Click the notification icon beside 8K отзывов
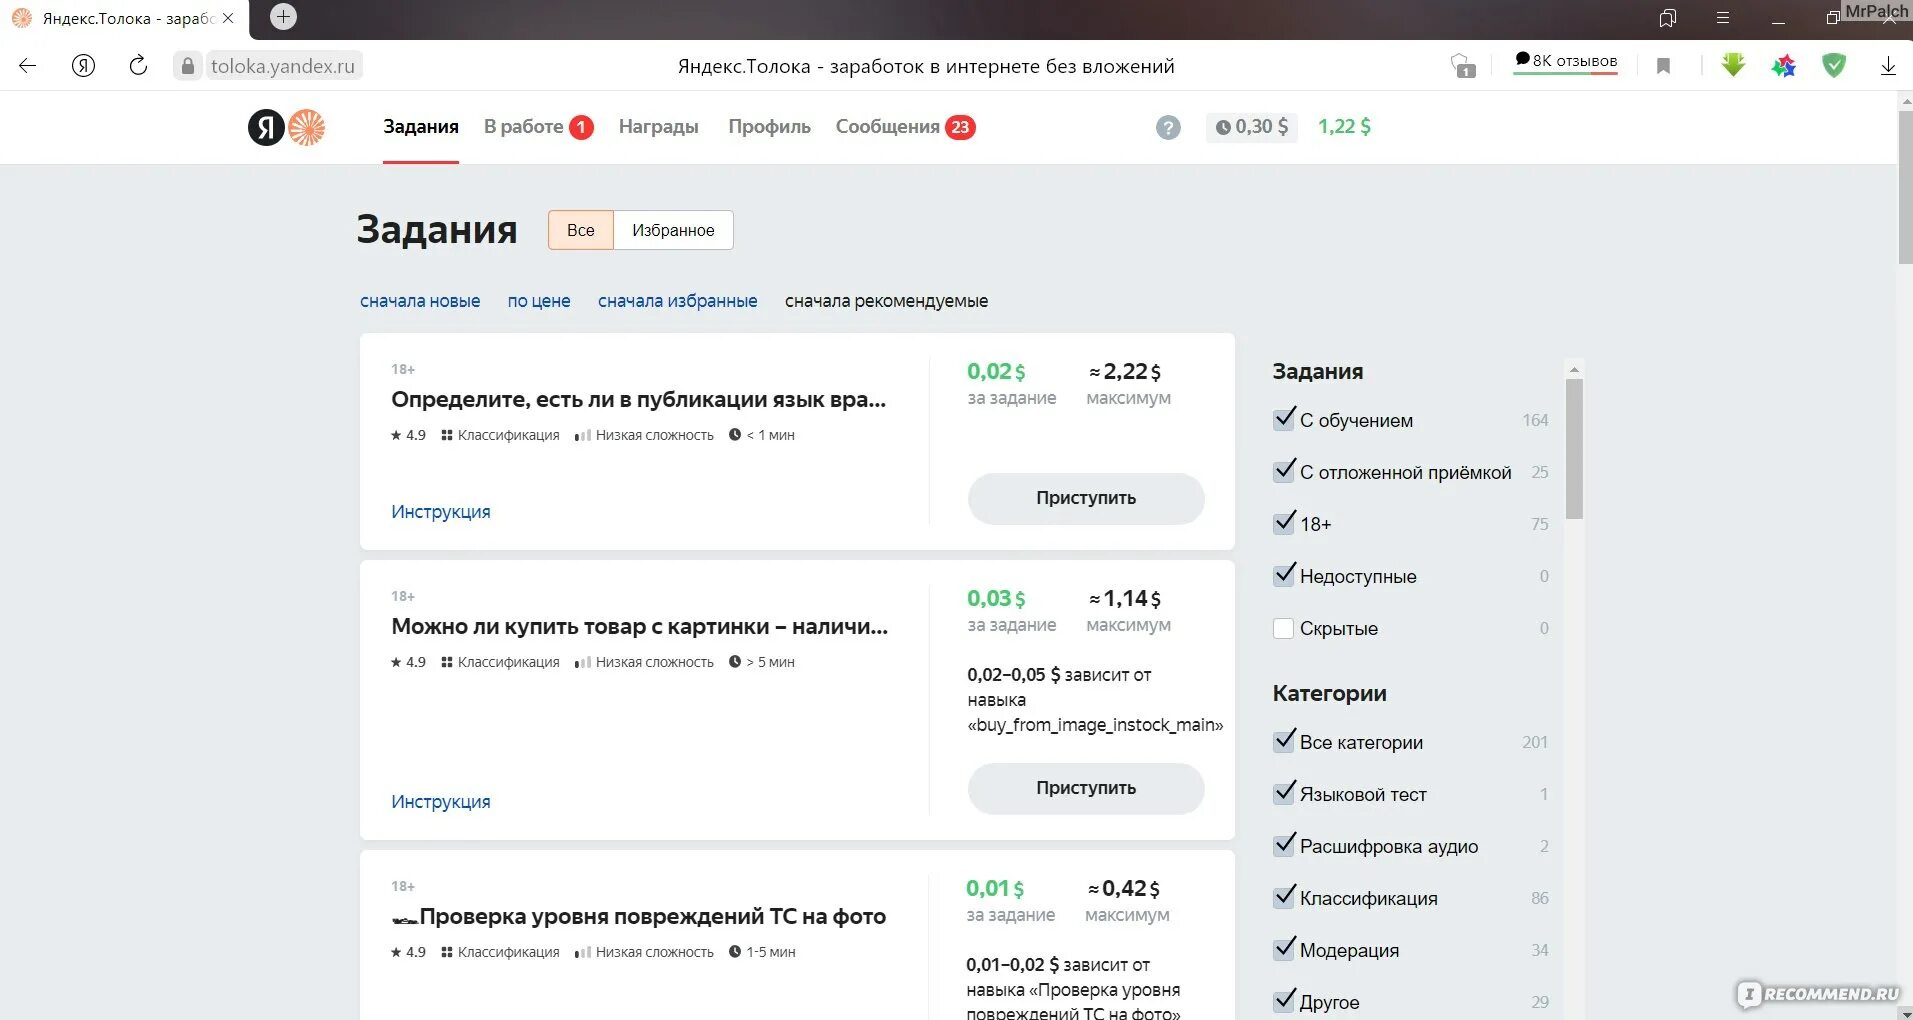 (x=1464, y=66)
